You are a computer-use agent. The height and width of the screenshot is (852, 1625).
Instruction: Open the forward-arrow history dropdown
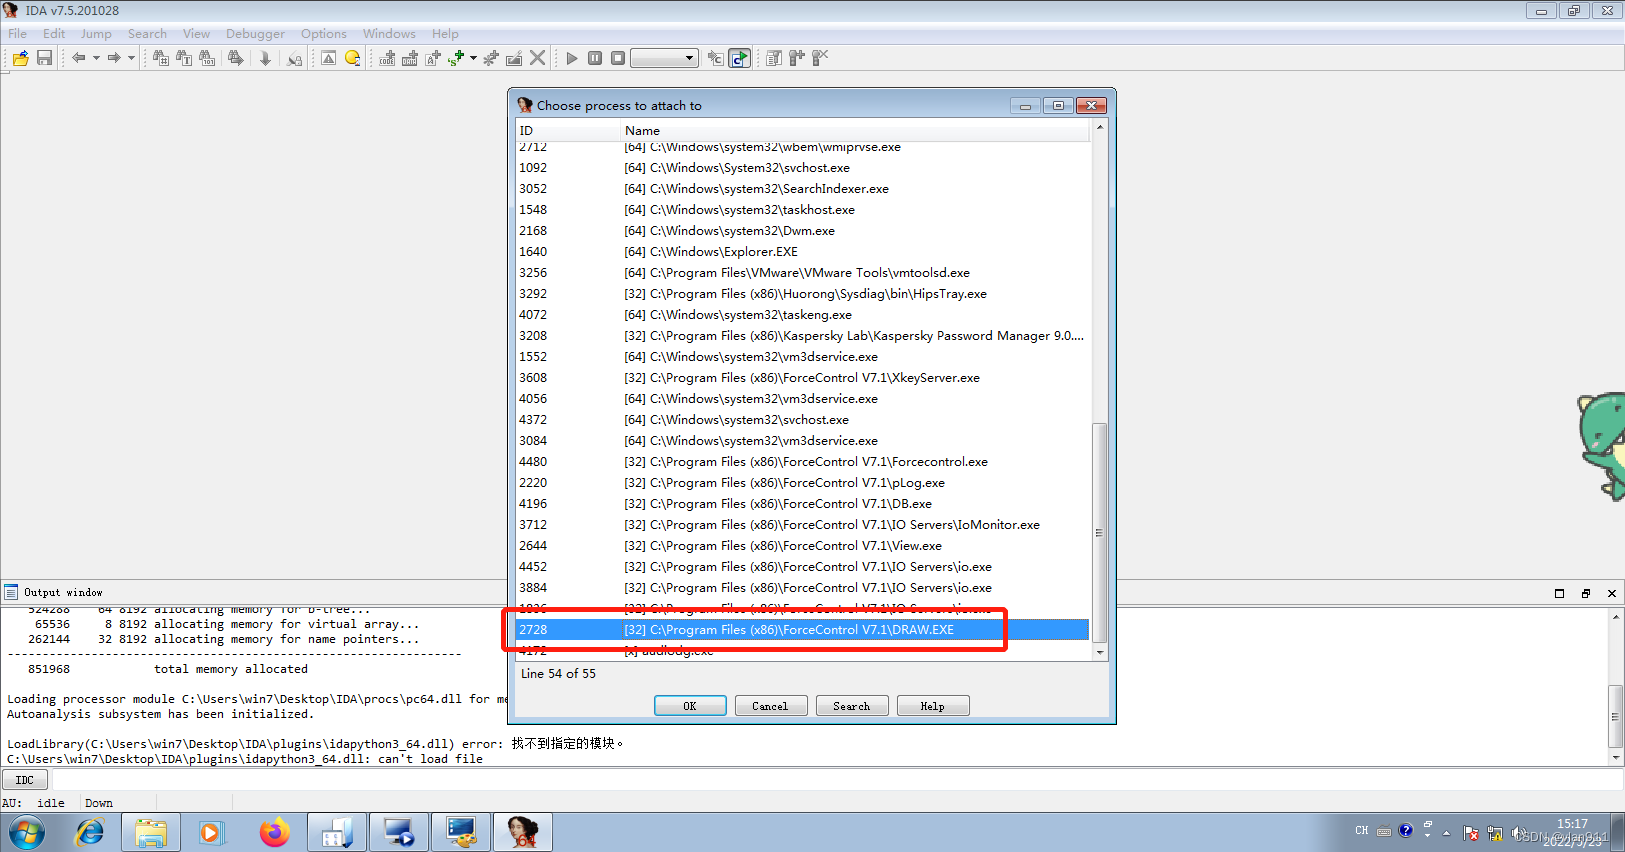[x=131, y=58]
